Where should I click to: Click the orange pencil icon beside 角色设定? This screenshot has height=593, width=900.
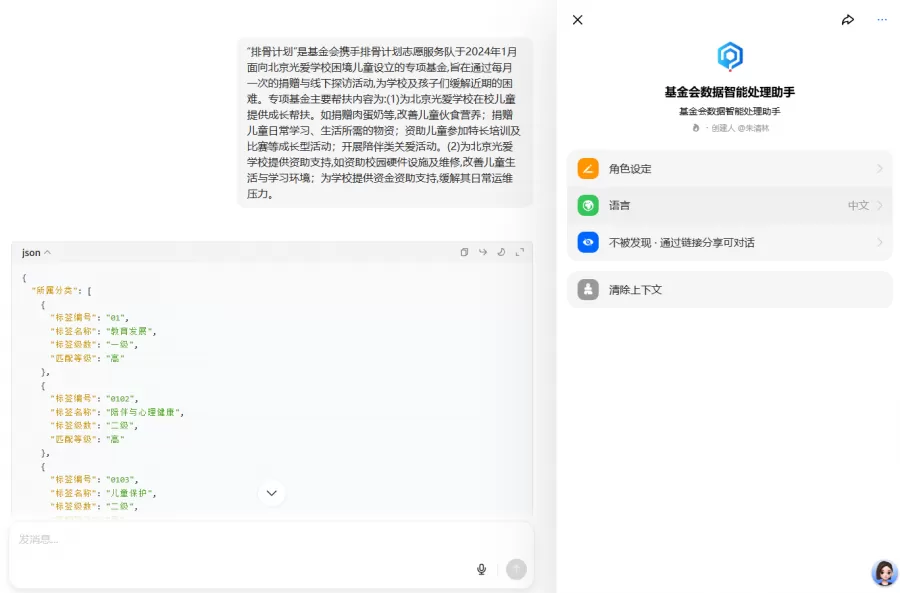588,168
